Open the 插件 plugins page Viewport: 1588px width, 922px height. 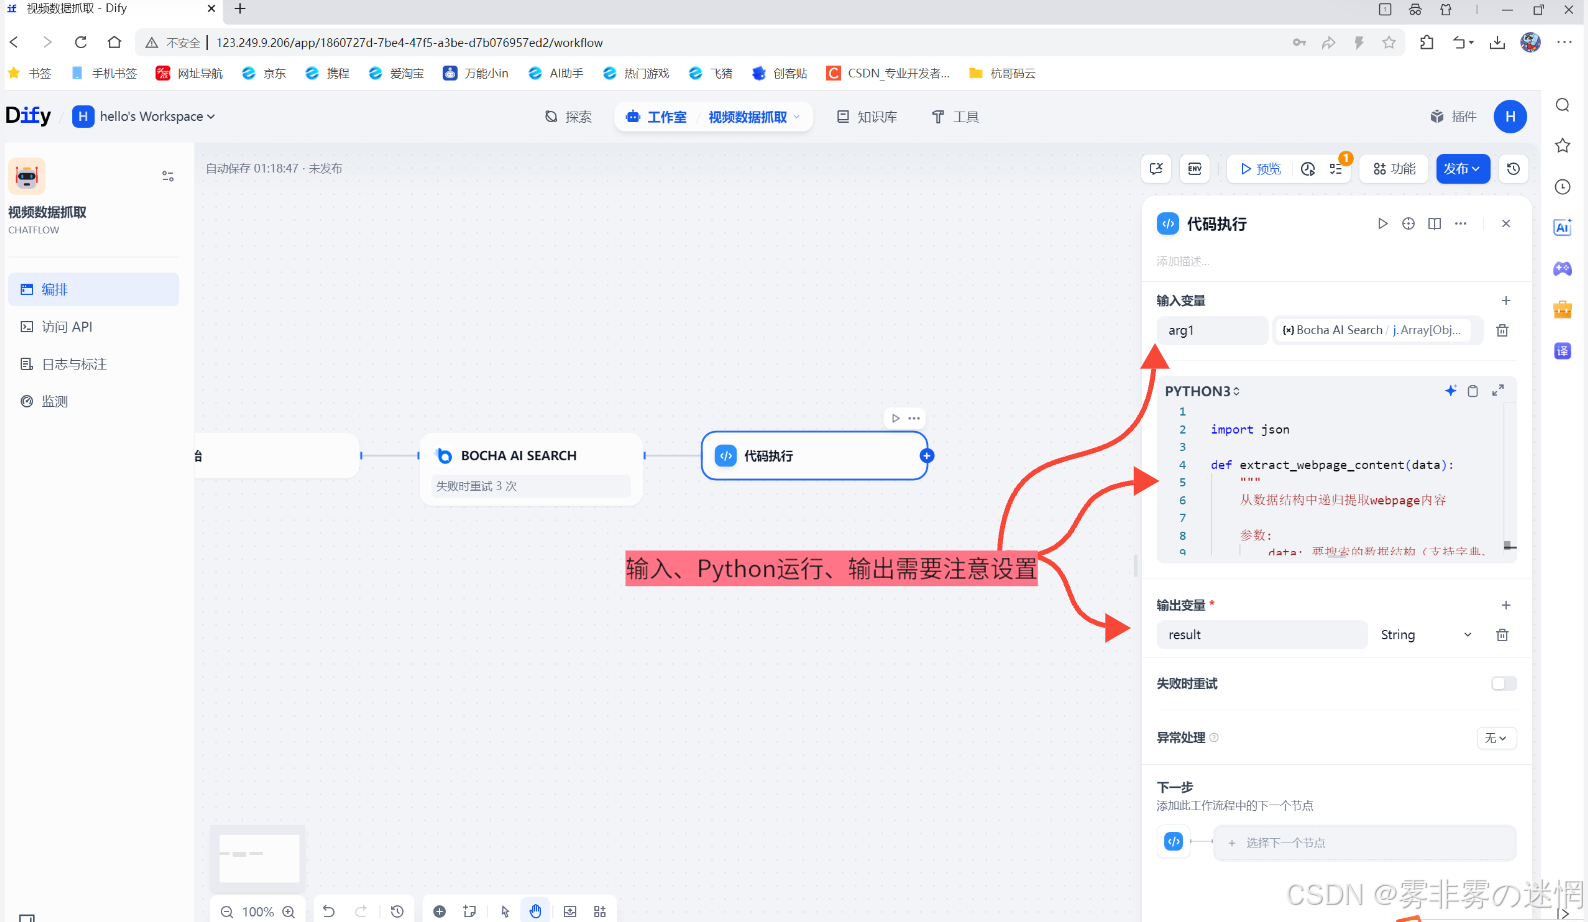point(1453,117)
